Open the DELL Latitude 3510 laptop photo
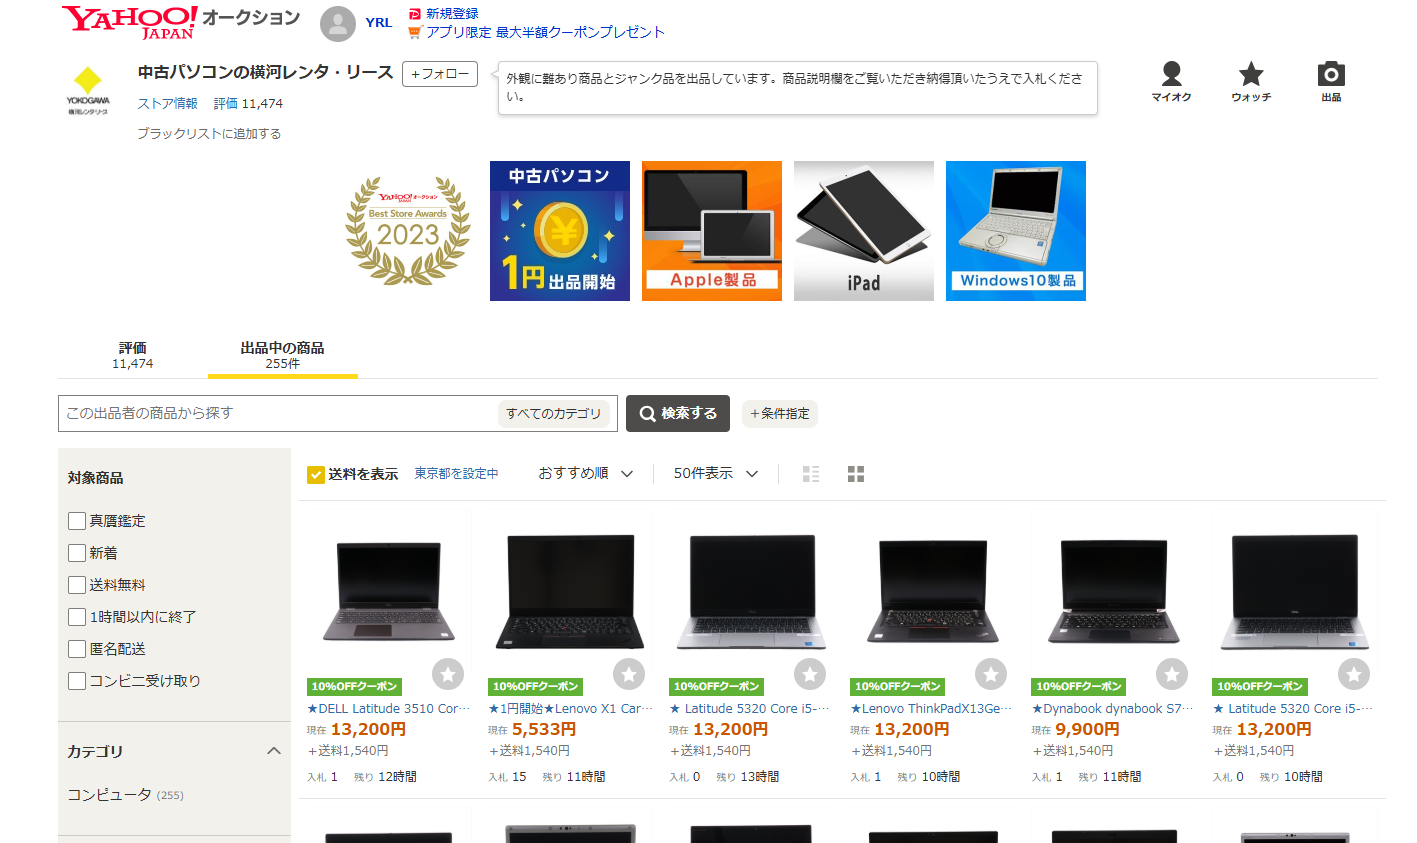 click(389, 593)
